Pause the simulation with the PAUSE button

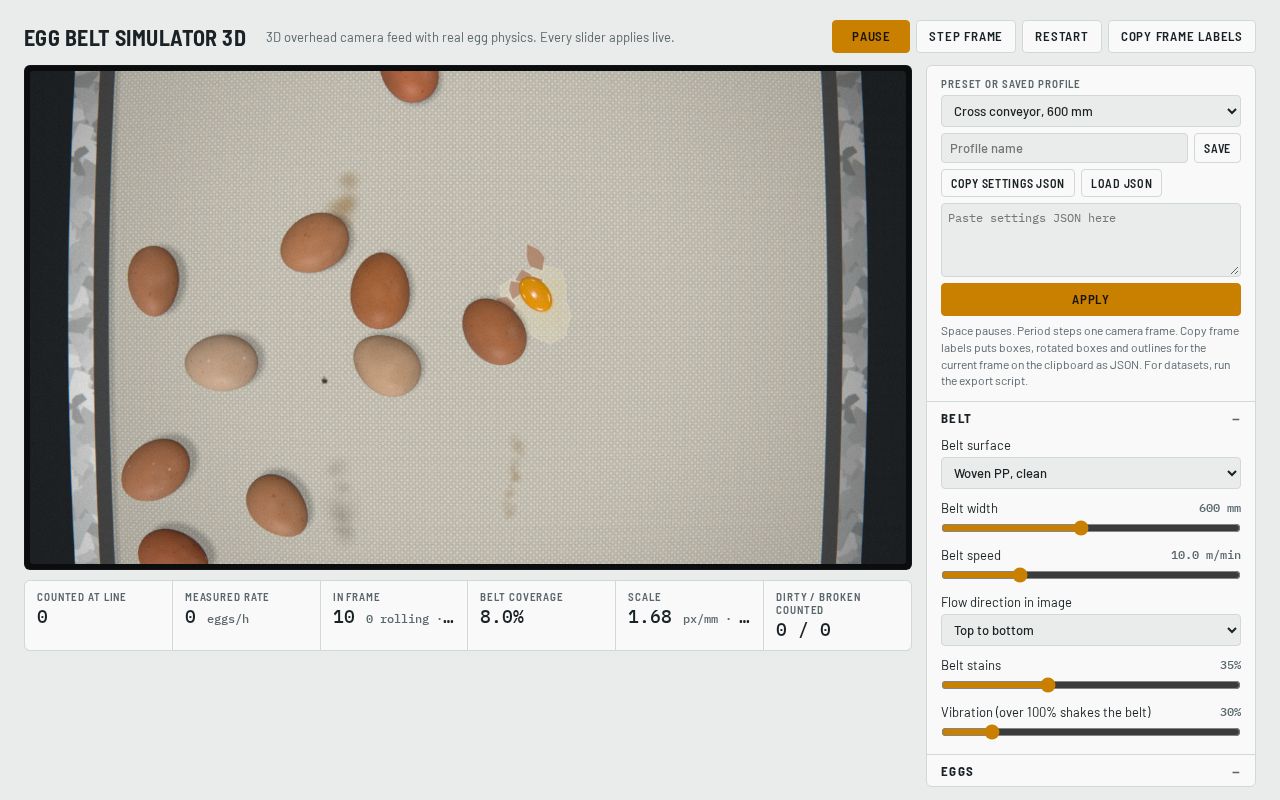coord(871,36)
